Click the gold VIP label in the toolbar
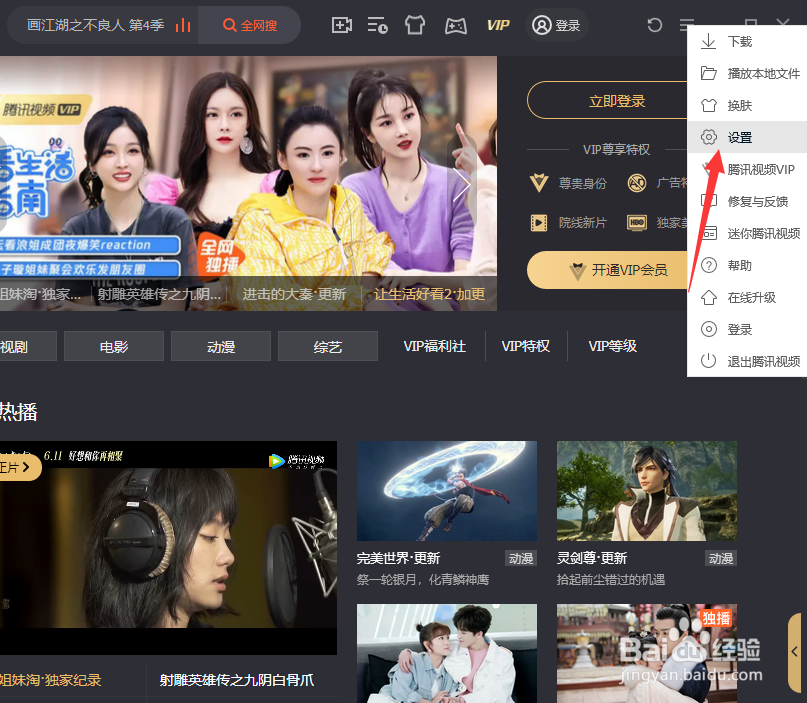 [x=498, y=25]
